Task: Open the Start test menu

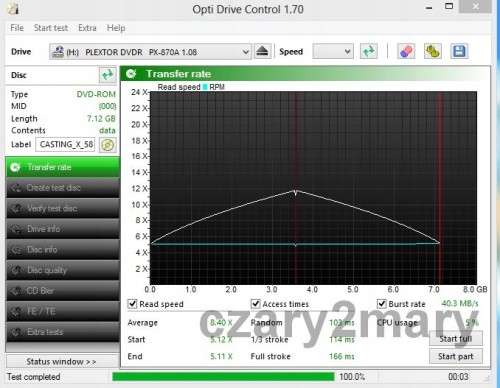Action: (x=51, y=28)
